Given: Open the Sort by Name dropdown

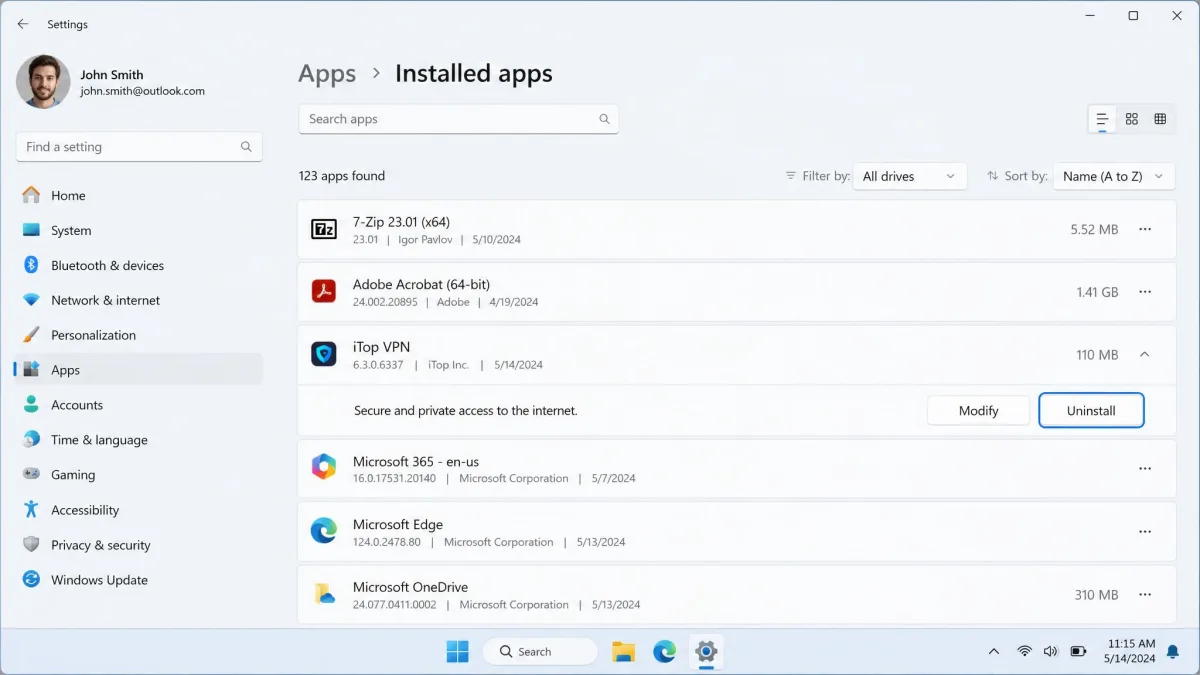Looking at the screenshot, I should coord(1114,176).
